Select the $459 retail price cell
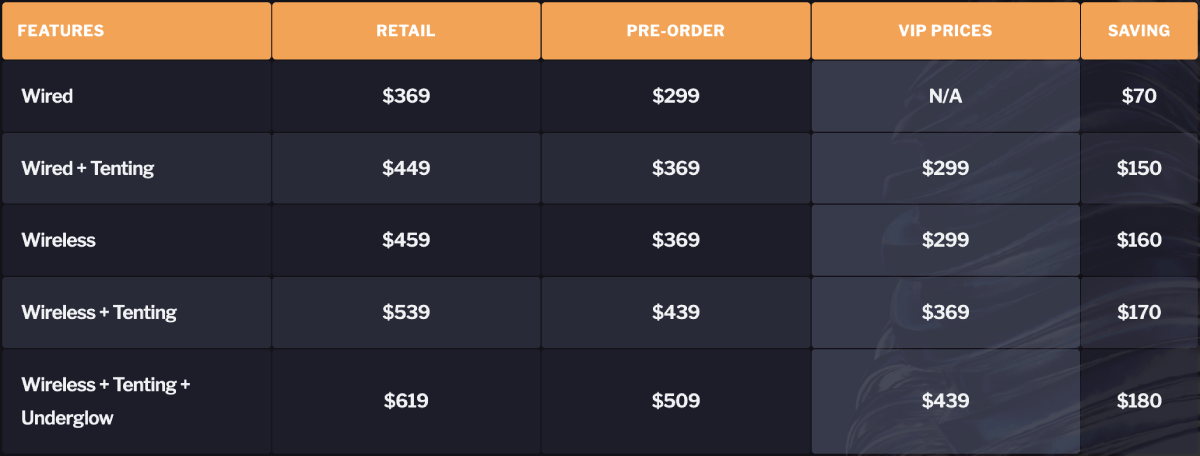The width and height of the screenshot is (1200, 456). point(406,240)
